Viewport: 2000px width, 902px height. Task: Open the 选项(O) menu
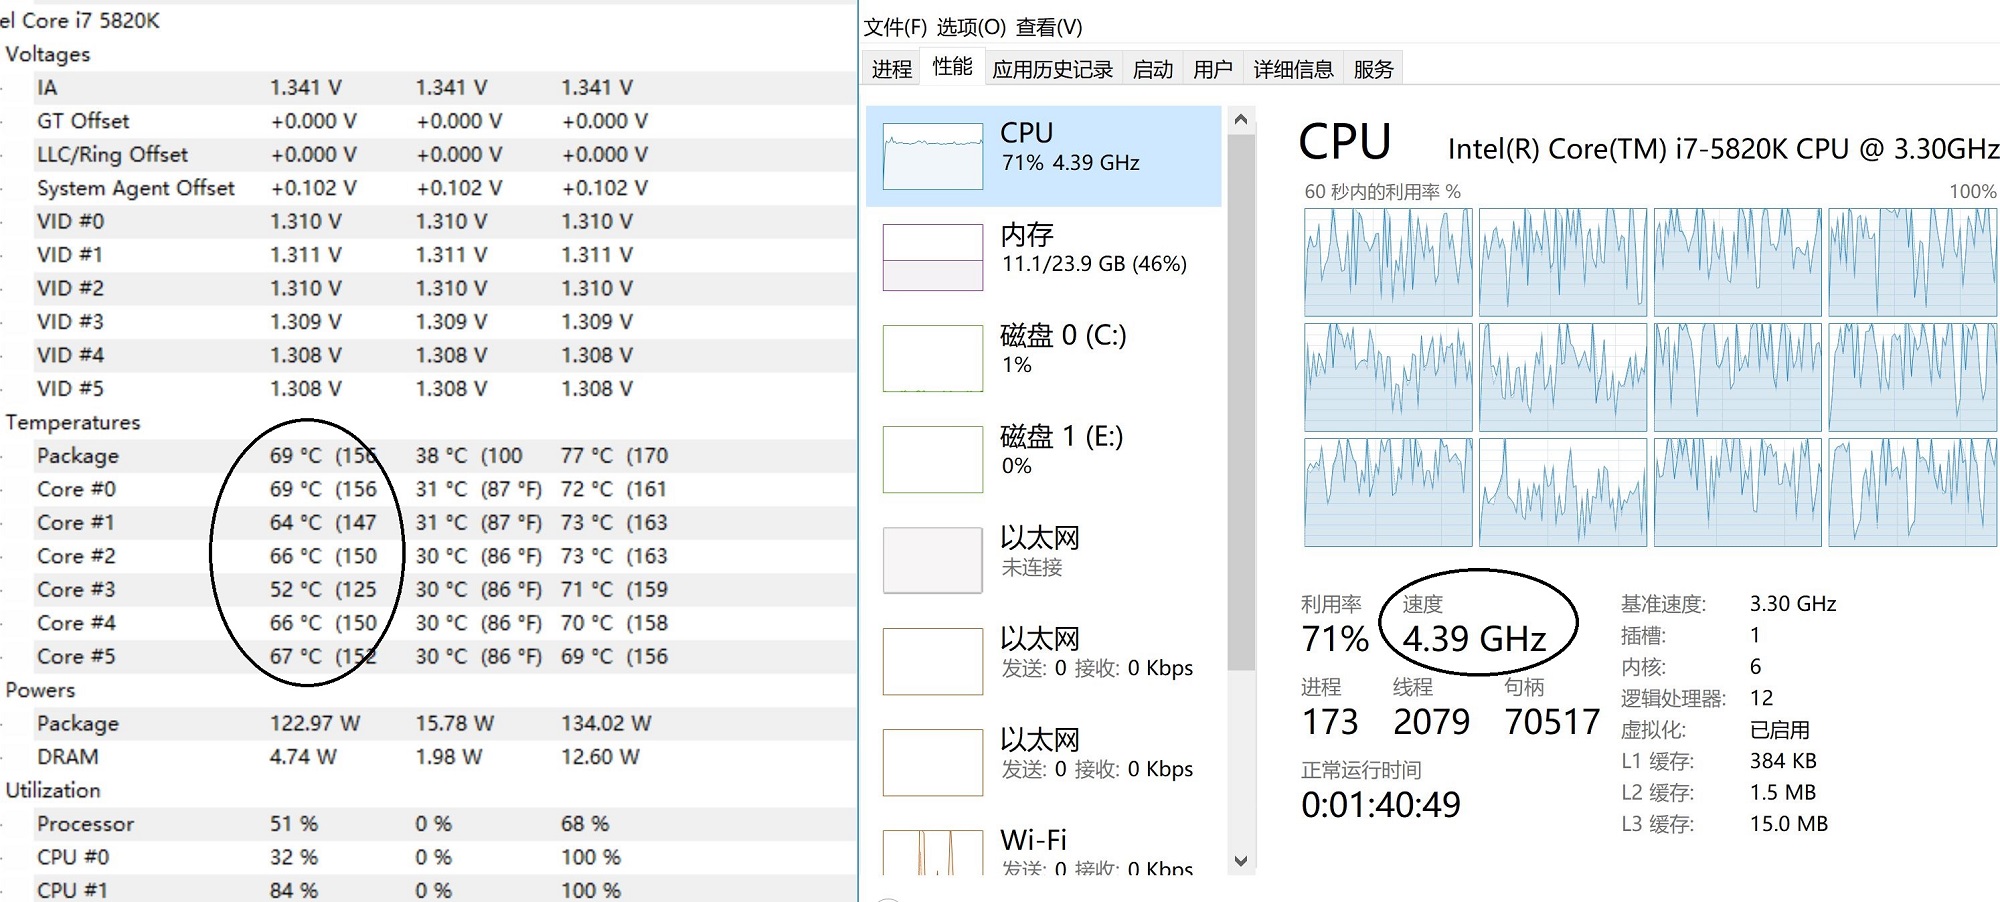971,27
